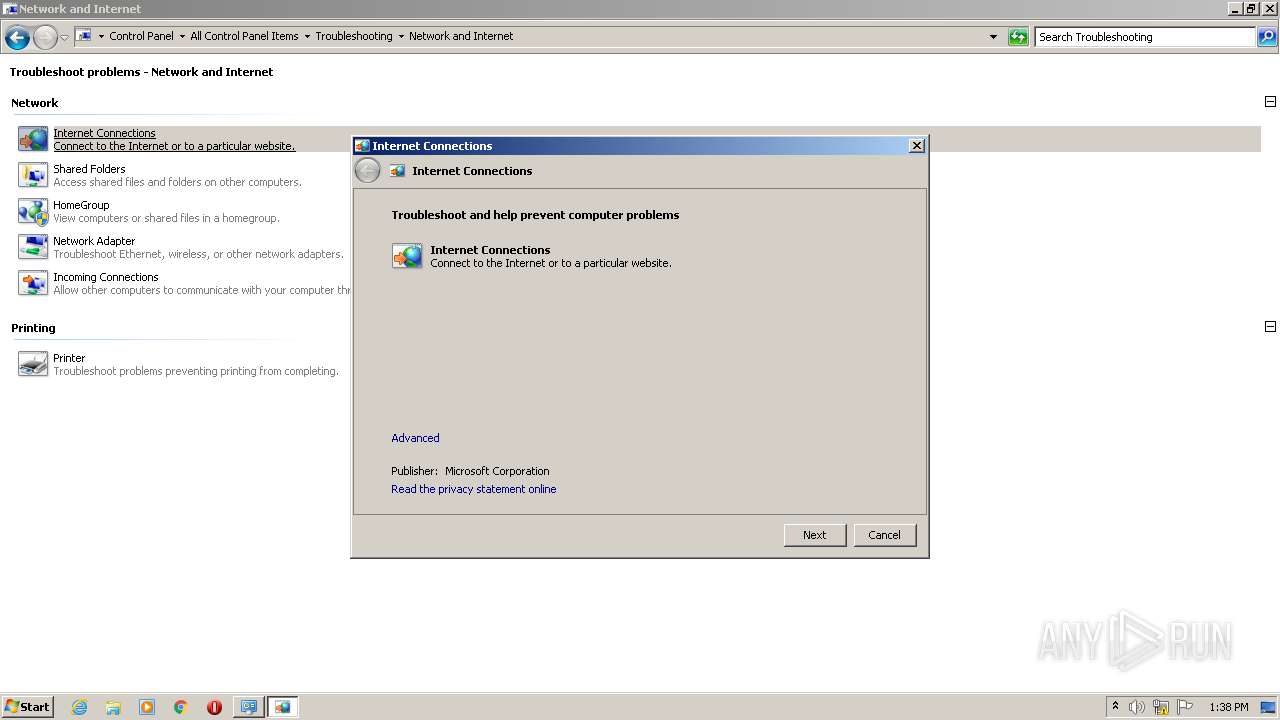This screenshot has width=1280, height=720.
Task: Click the small wizard icon beside dialog heading
Action: pos(397,171)
